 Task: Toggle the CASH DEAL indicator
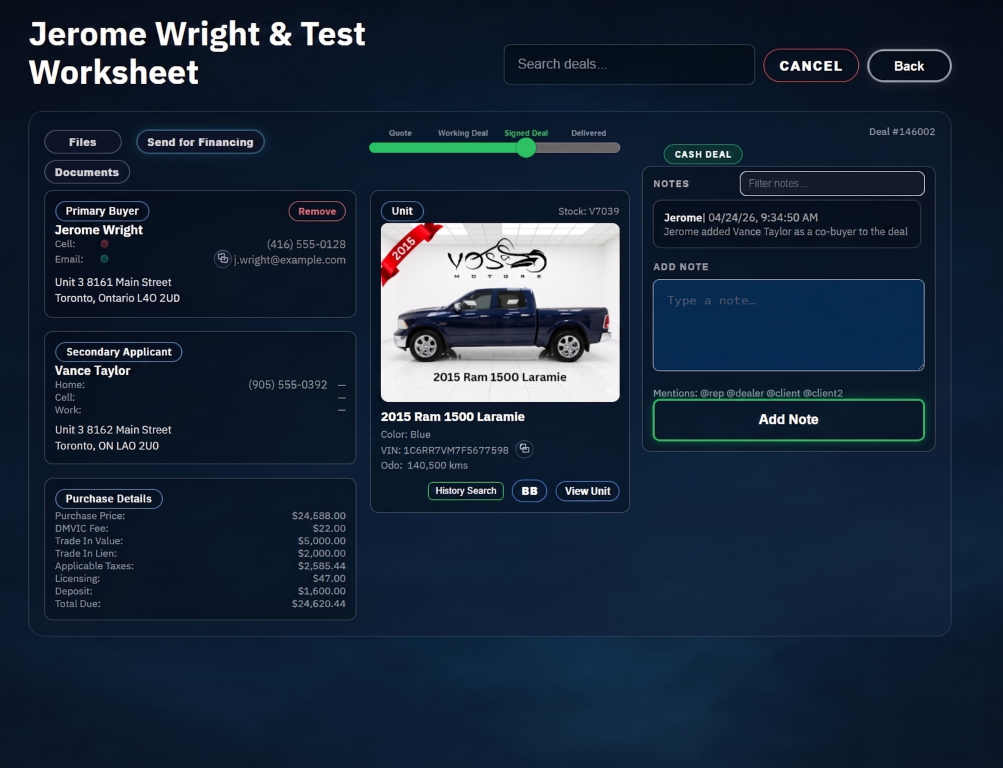tap(705, 154)
